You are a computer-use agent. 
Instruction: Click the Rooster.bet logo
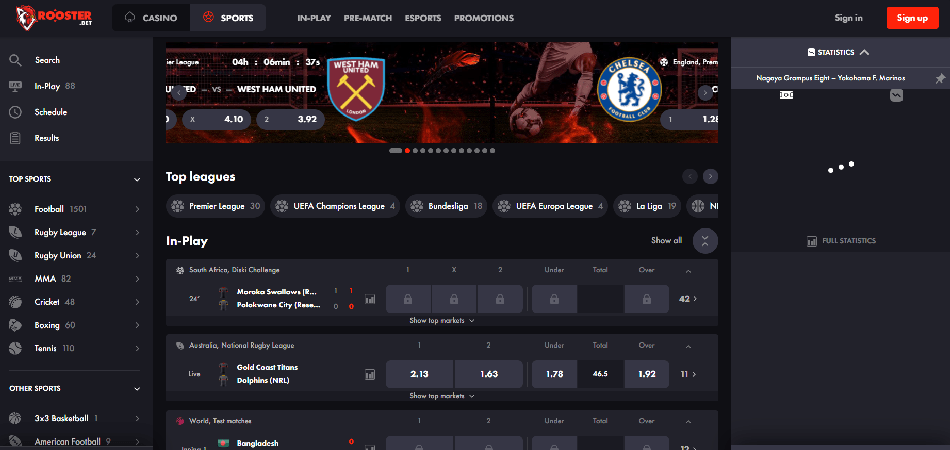54,18
